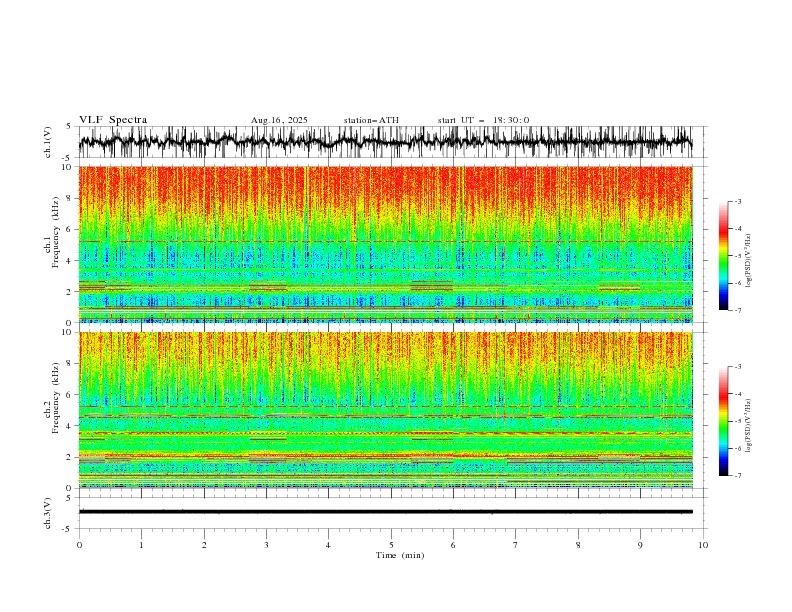The image size is (792, 612).
Task: Click the ch.3 voltage waveform trace
Action: (386, 512)
